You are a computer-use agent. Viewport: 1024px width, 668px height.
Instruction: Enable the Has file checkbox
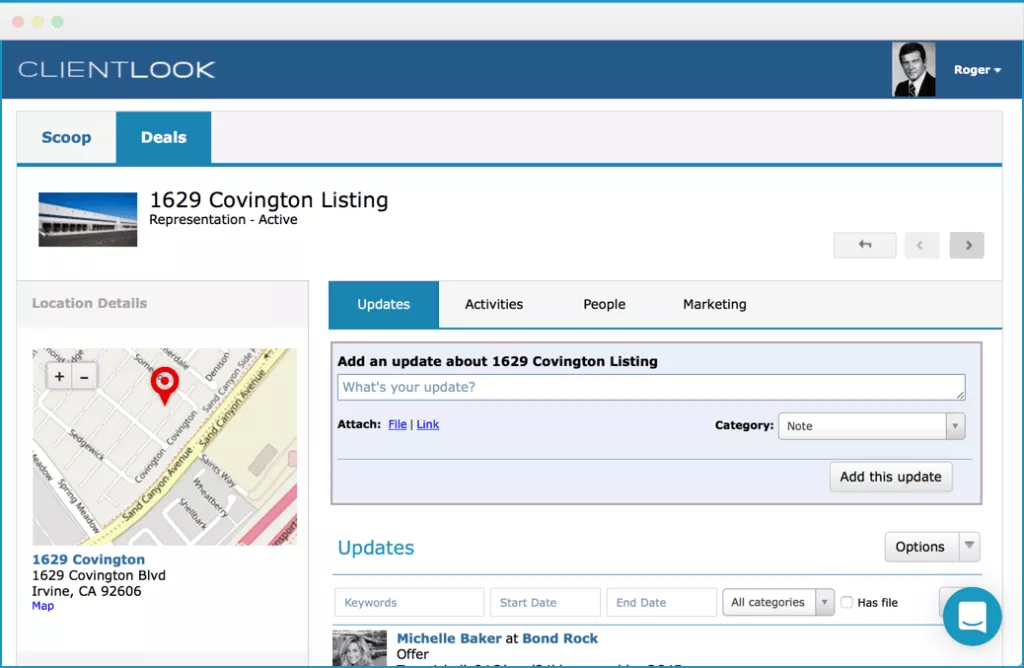[847, 603]
